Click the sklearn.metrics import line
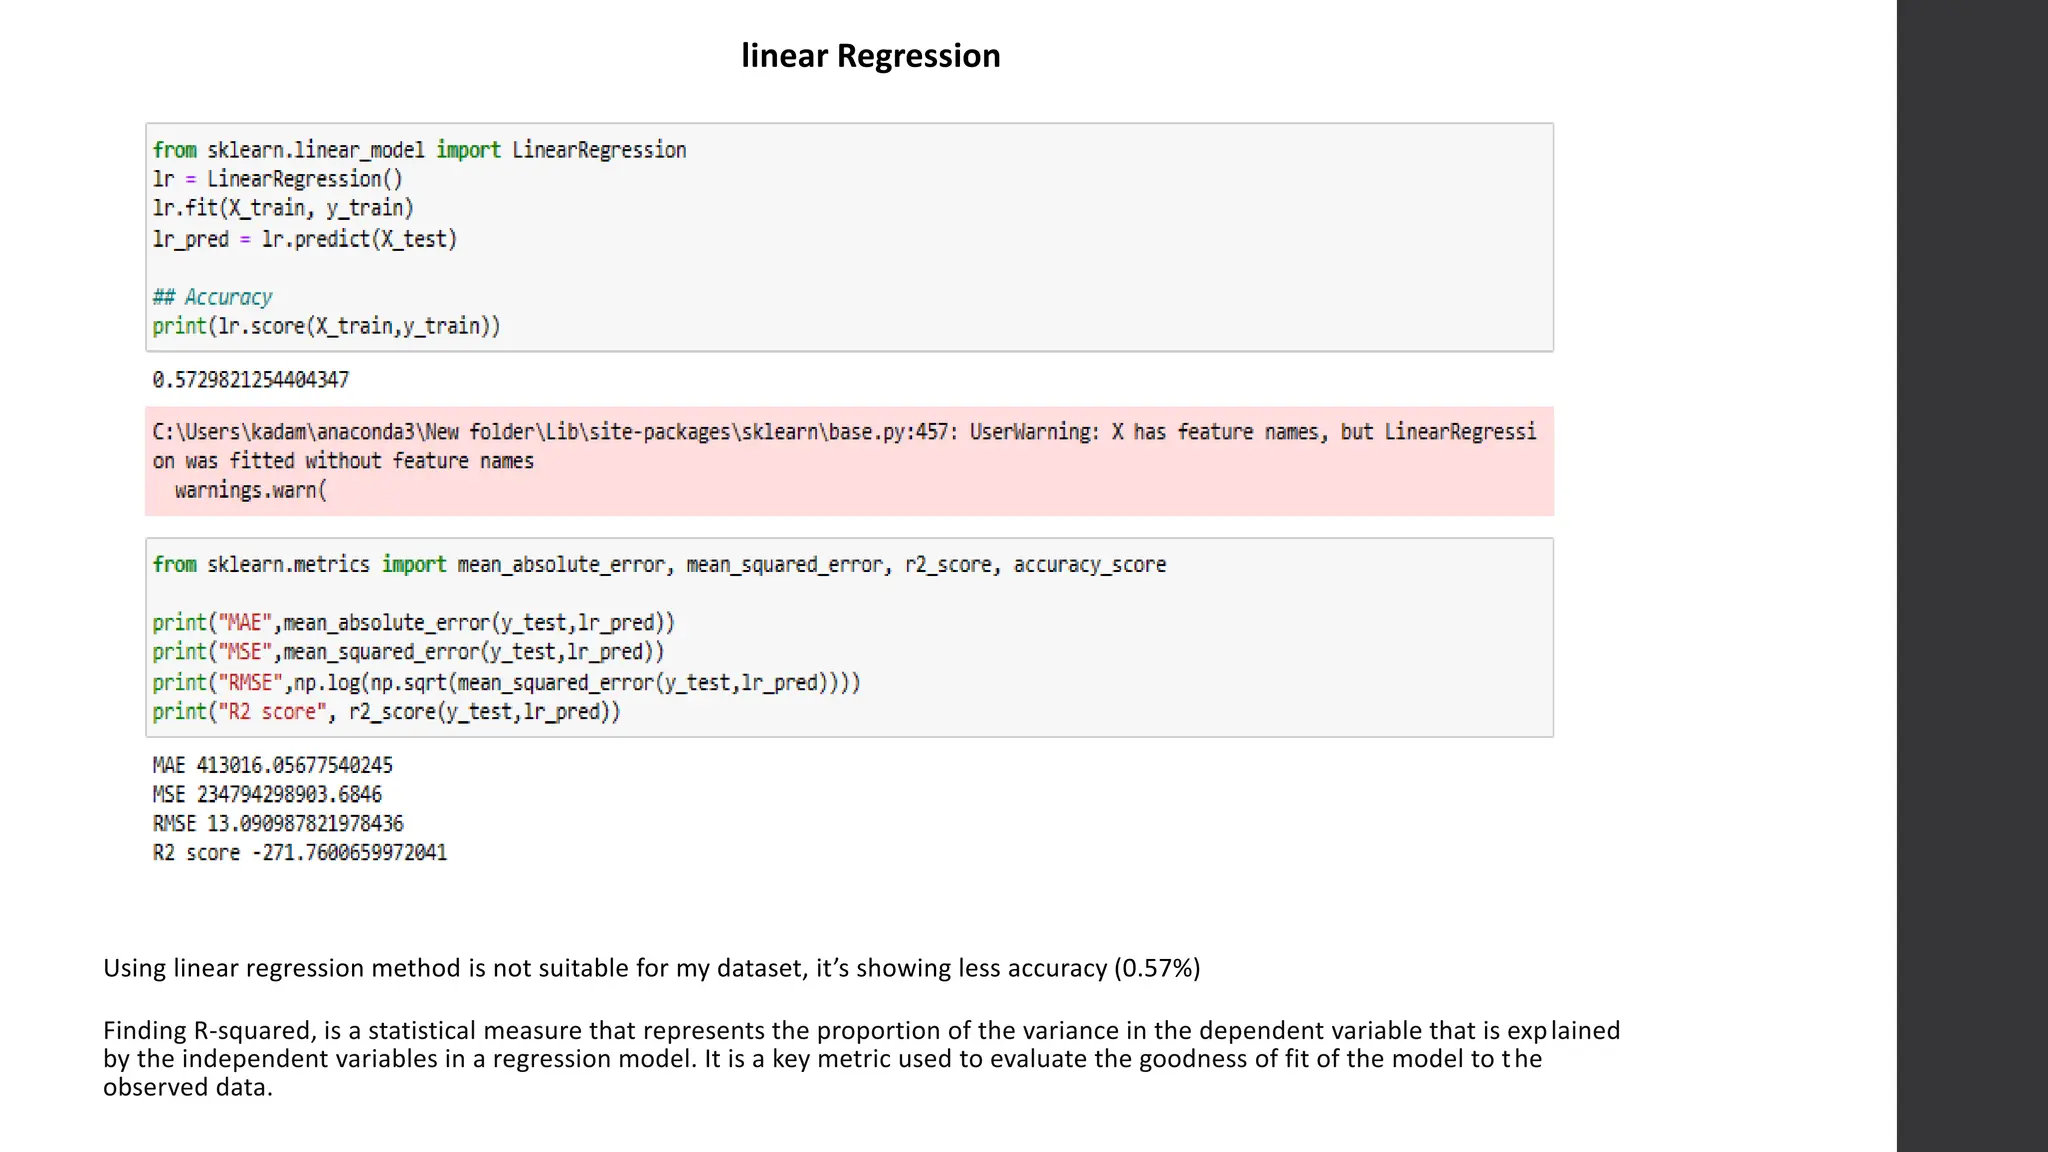This screenshot has width=2048, height=1152. coord(658,565)
